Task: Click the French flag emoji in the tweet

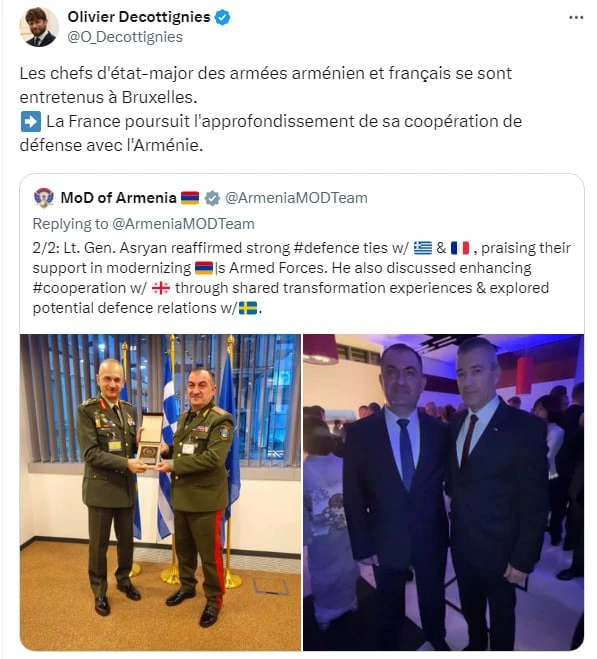Action: pos(460,248)
